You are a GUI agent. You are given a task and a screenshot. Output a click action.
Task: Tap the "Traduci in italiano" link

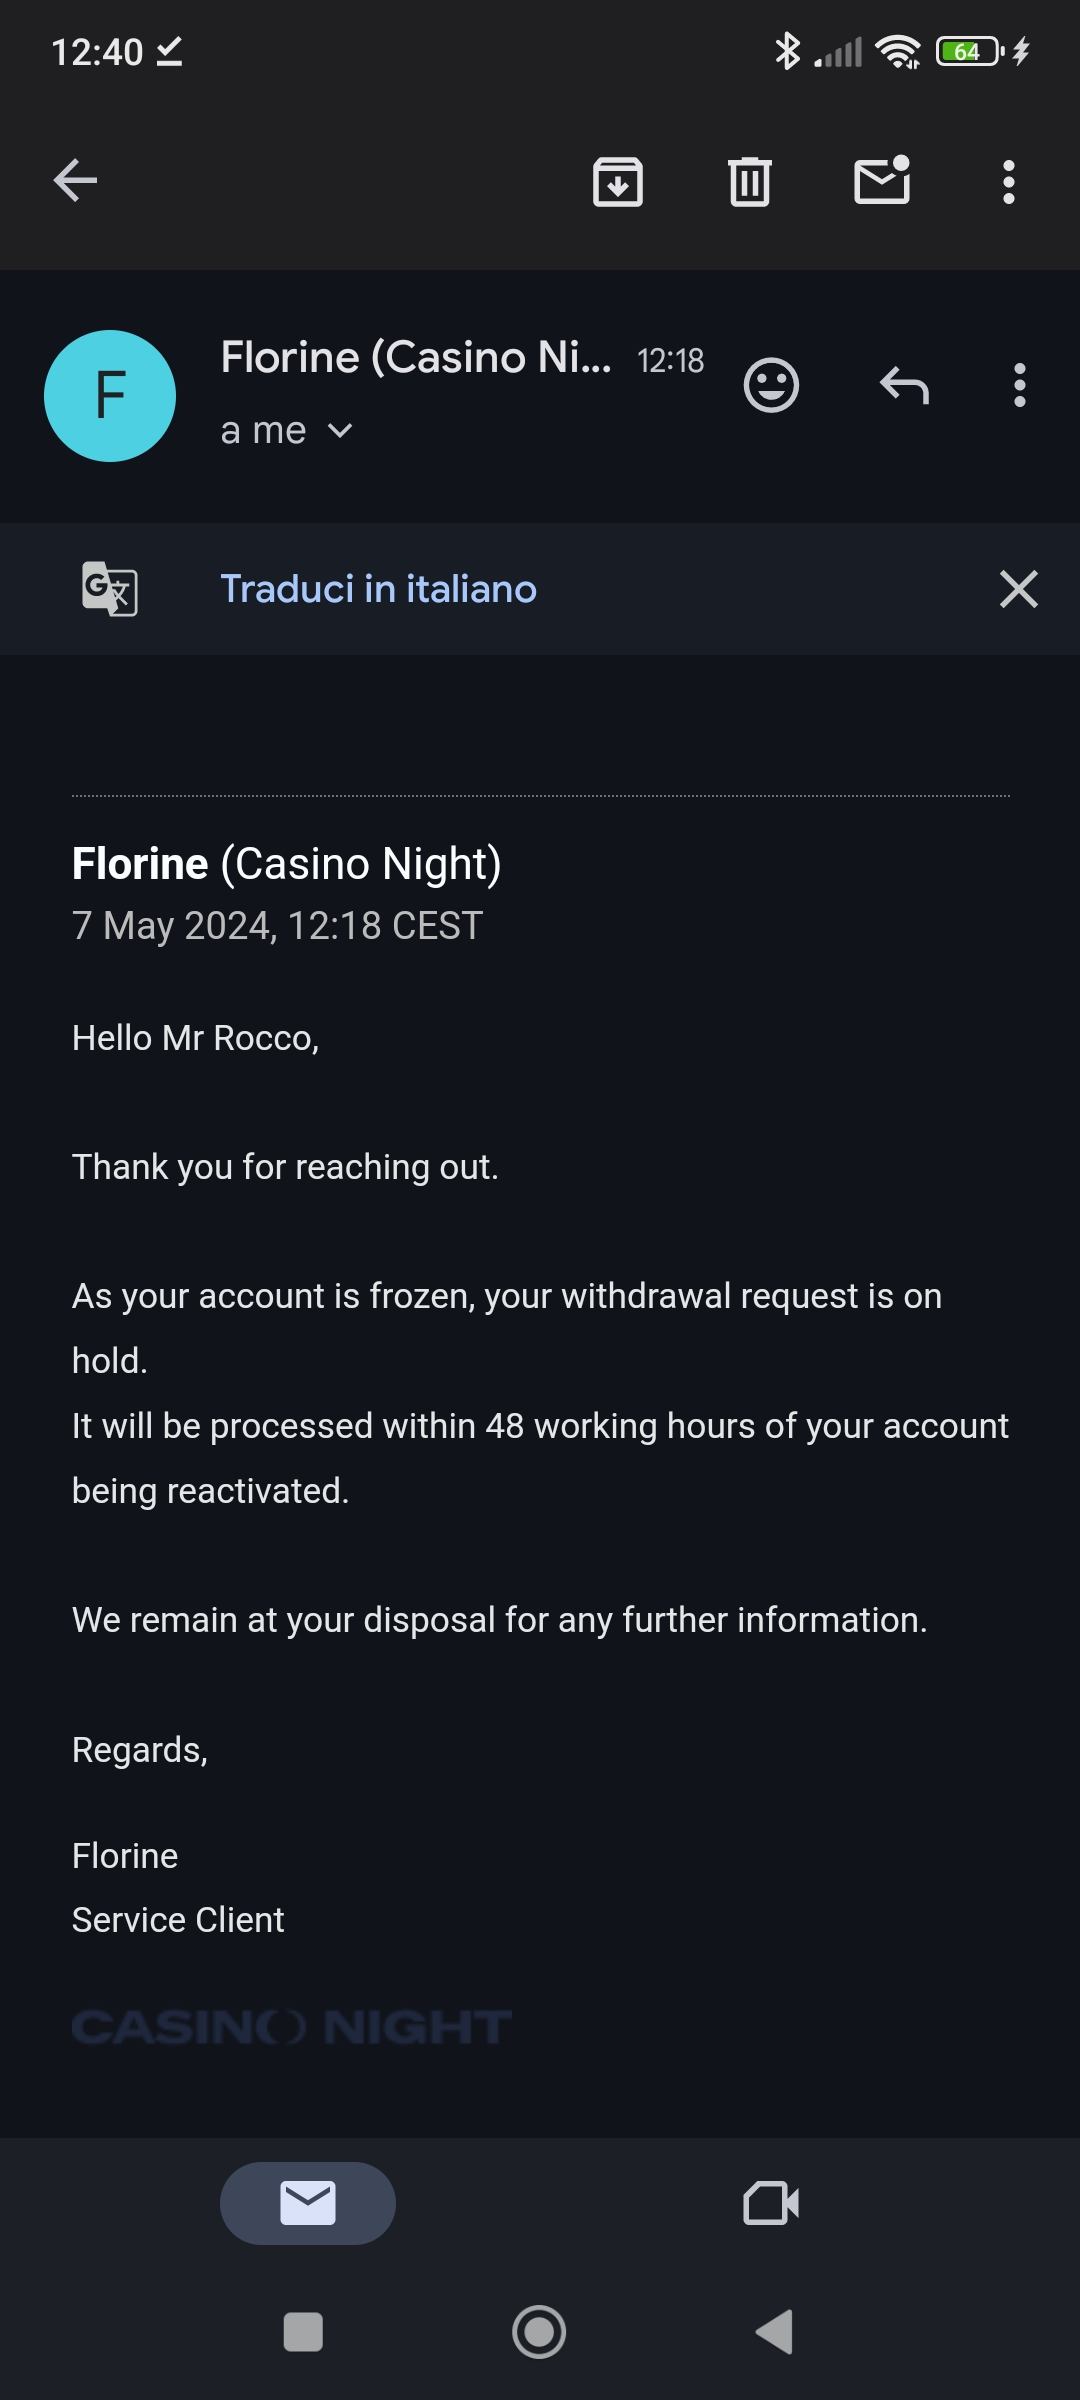click(378, 589)
